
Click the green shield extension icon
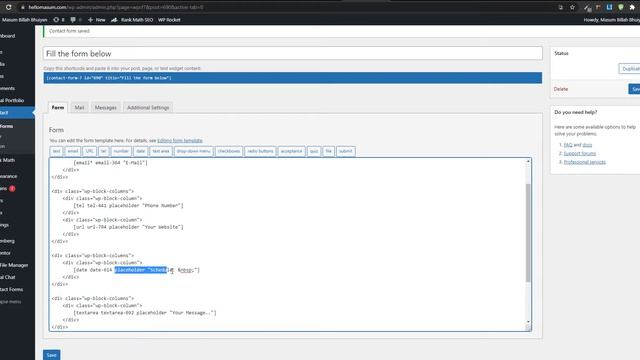[x=621, y=7]
